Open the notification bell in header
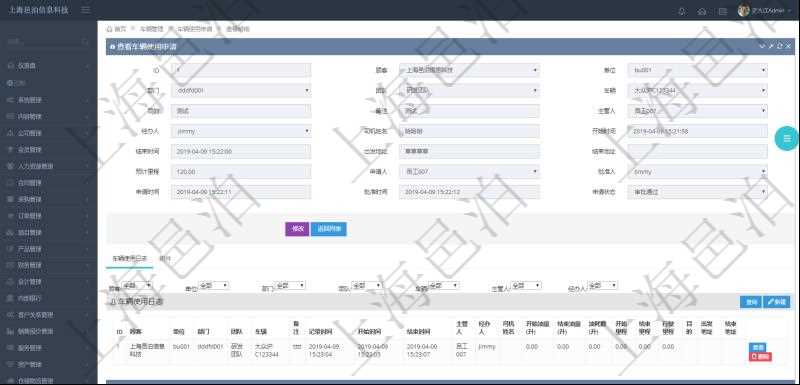 [682, 11]
